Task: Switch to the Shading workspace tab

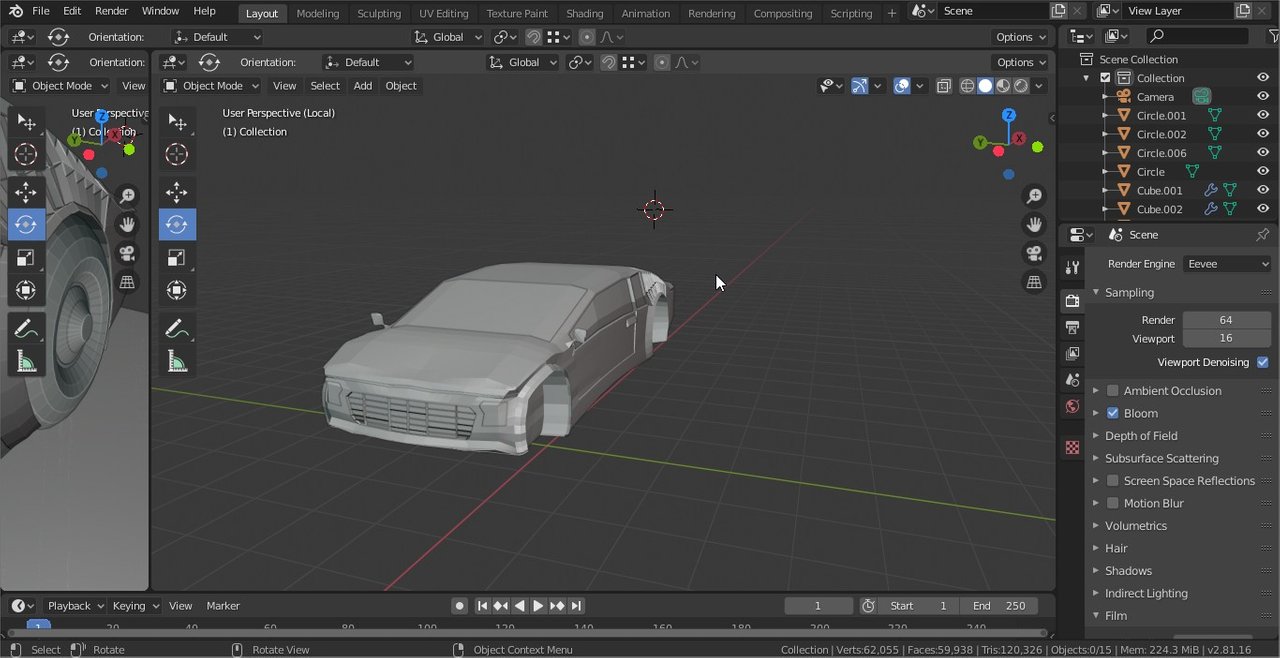Action: pos(585,13)
